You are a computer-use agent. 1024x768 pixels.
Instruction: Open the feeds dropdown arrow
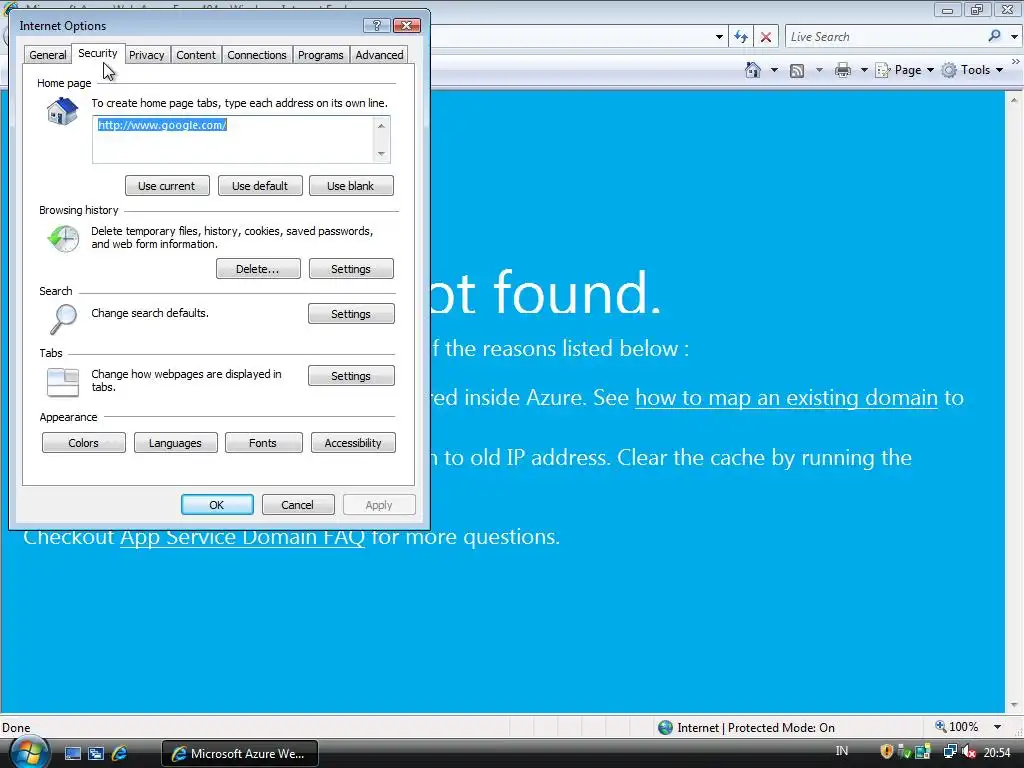coord(819,70)
